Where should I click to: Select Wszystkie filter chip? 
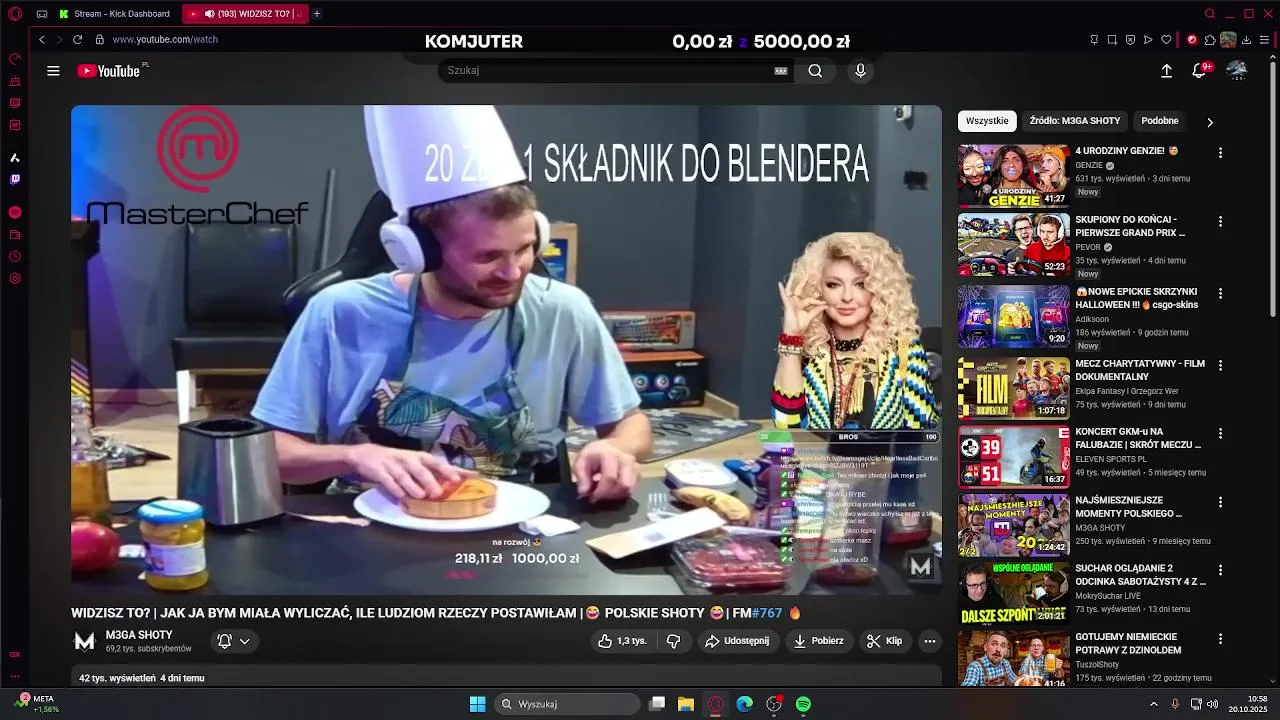(x=987, y=121)
